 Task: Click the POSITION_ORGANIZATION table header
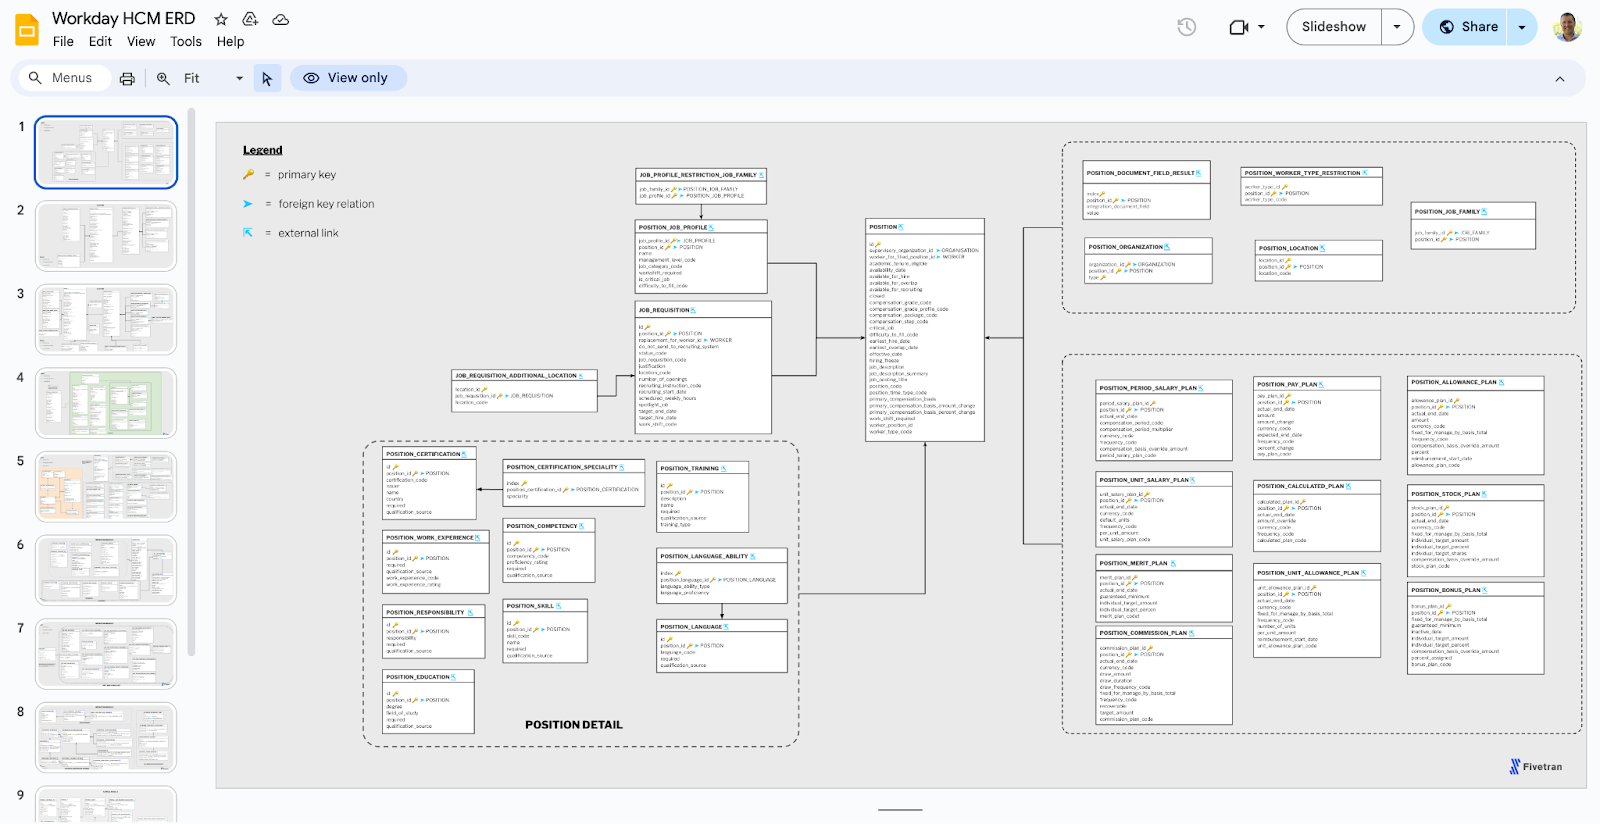tap(1148, 247)
